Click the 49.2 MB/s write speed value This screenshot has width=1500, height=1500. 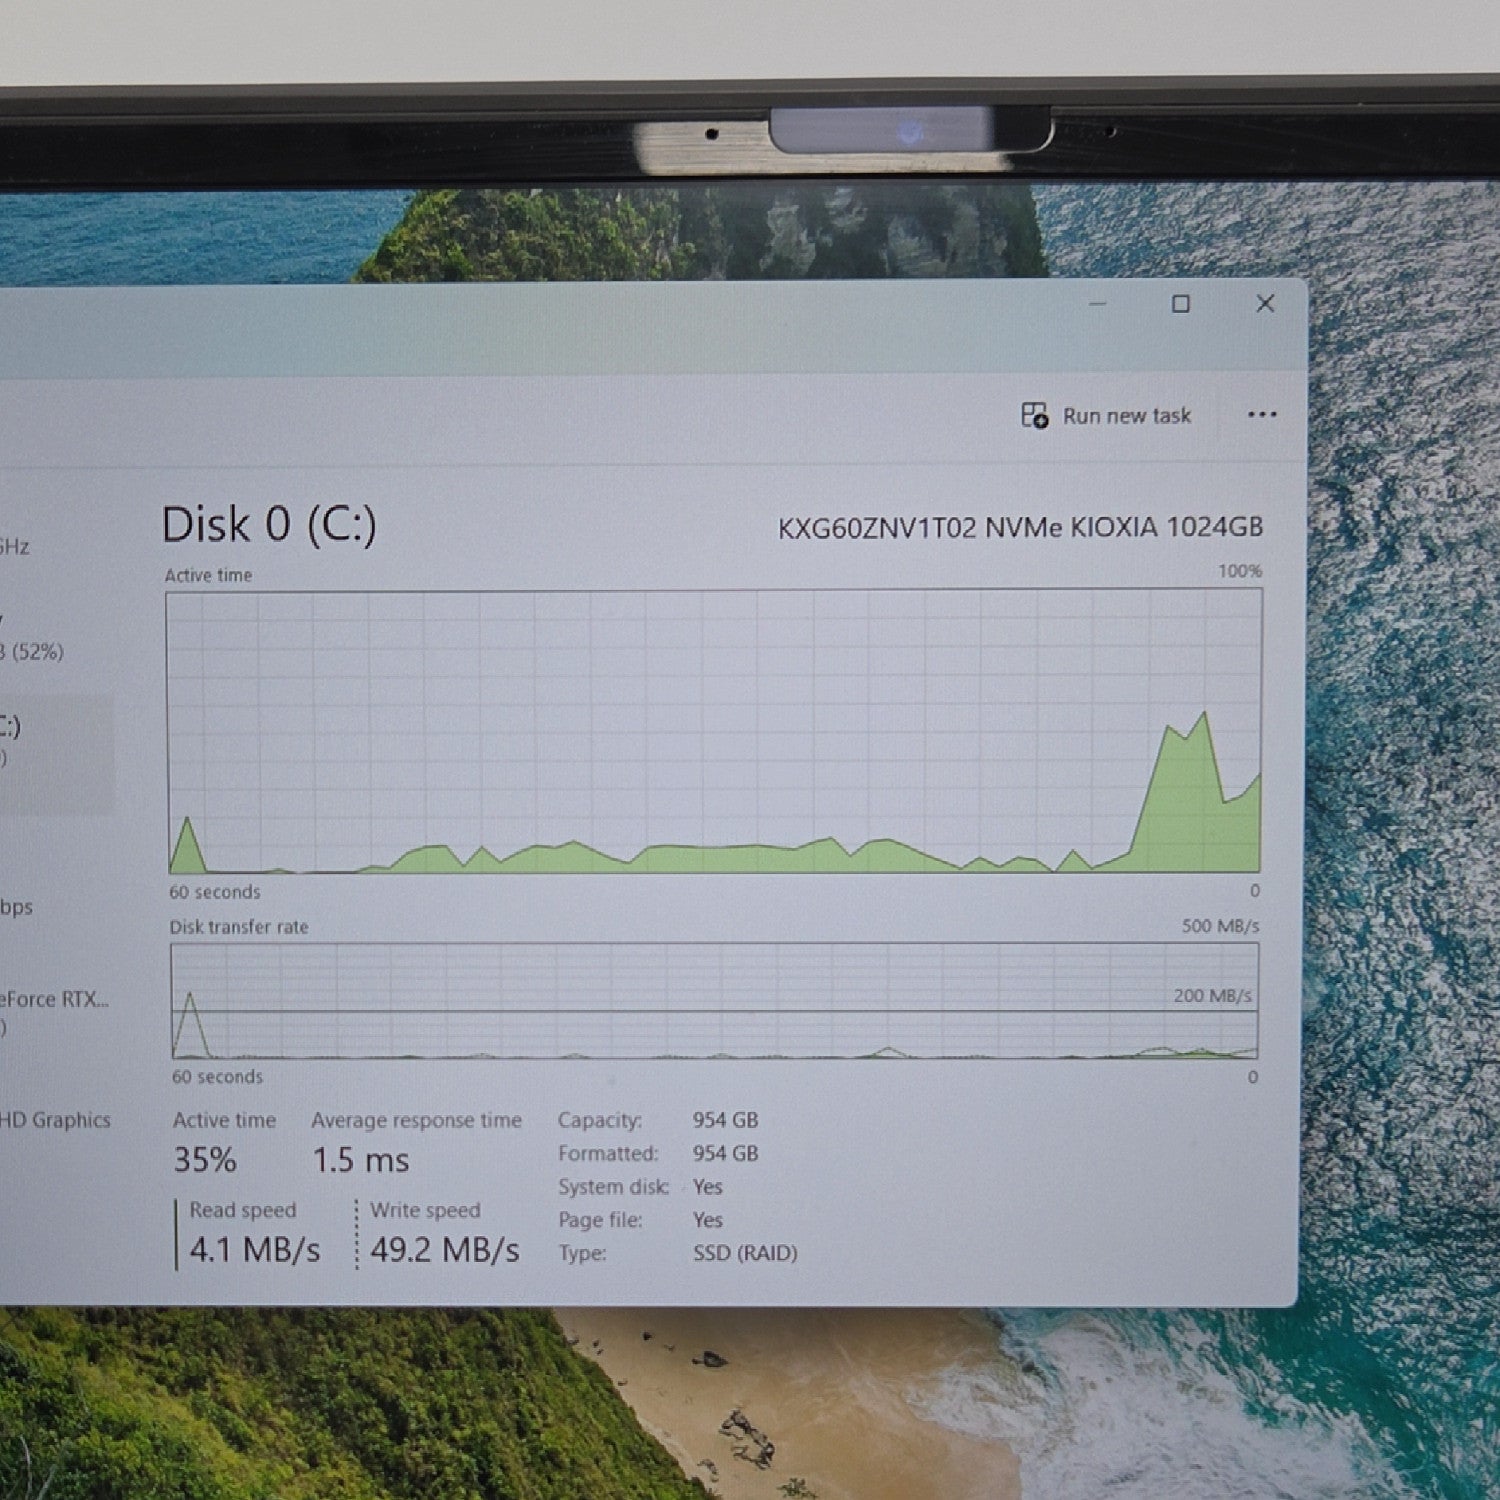click(445, 1249)
